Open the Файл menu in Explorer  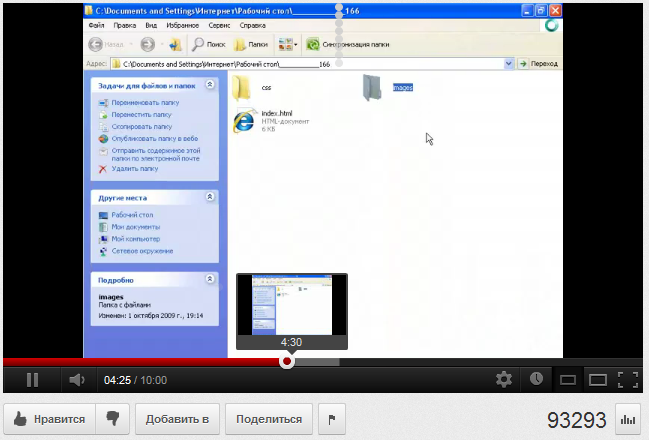click(x=96, y=25)
